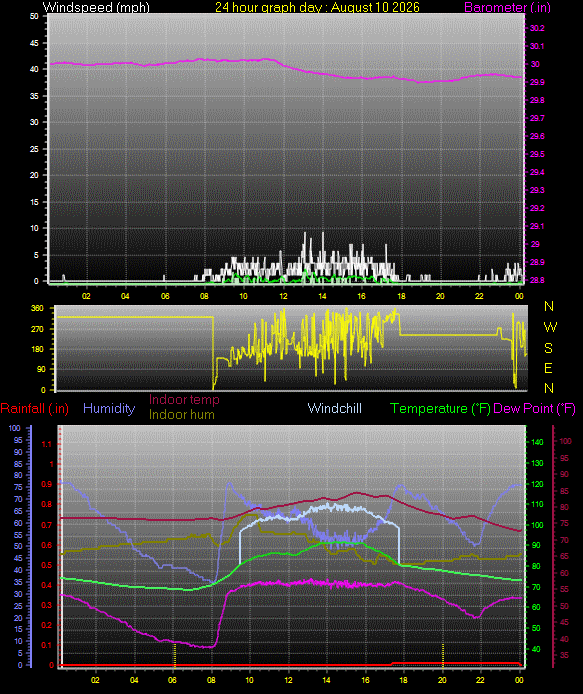
Task: Click the yellow marker at hour 20
Action: [x=443, y=655]
